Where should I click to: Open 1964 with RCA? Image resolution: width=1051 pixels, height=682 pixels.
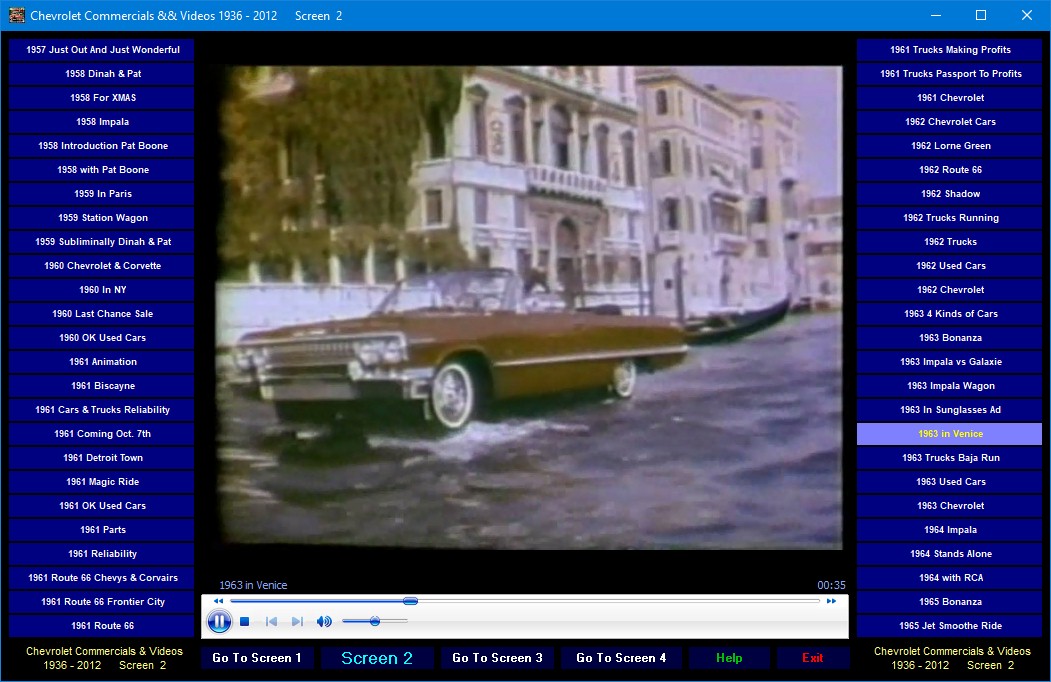point(950,578)
